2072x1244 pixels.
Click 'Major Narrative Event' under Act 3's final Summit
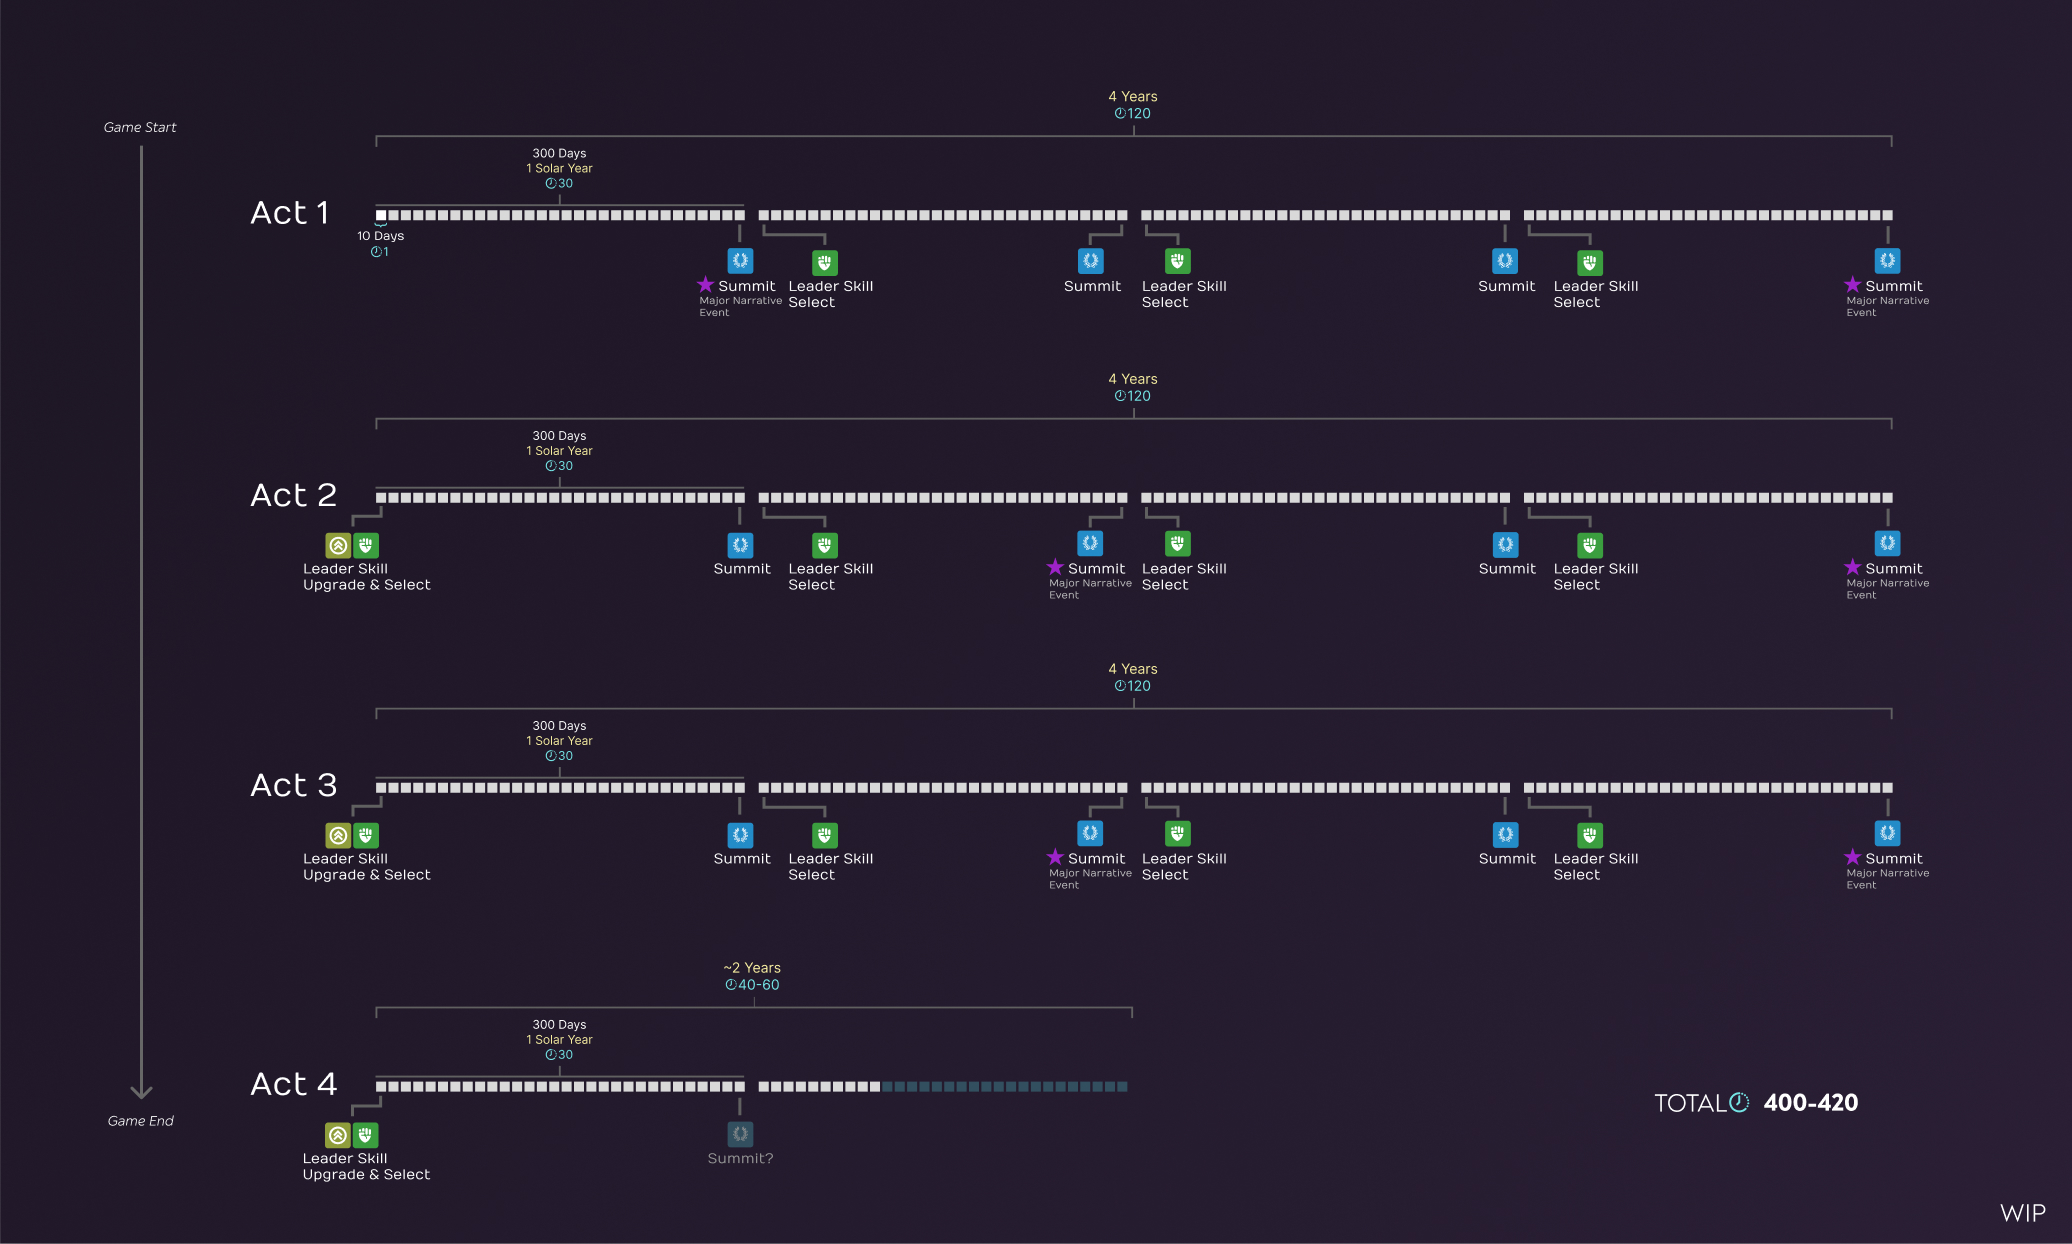(1887, 879)
